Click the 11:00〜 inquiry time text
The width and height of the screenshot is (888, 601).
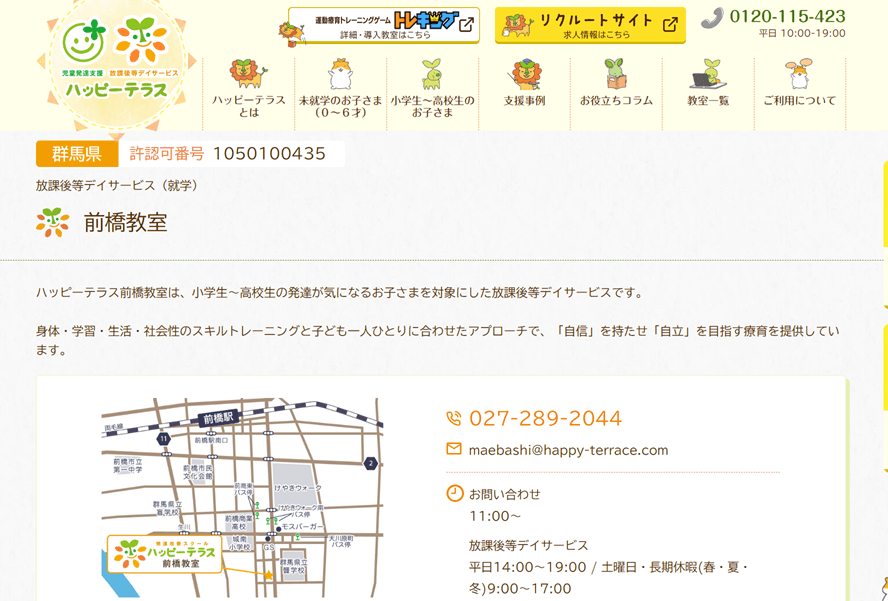click(x=494, y=516)
